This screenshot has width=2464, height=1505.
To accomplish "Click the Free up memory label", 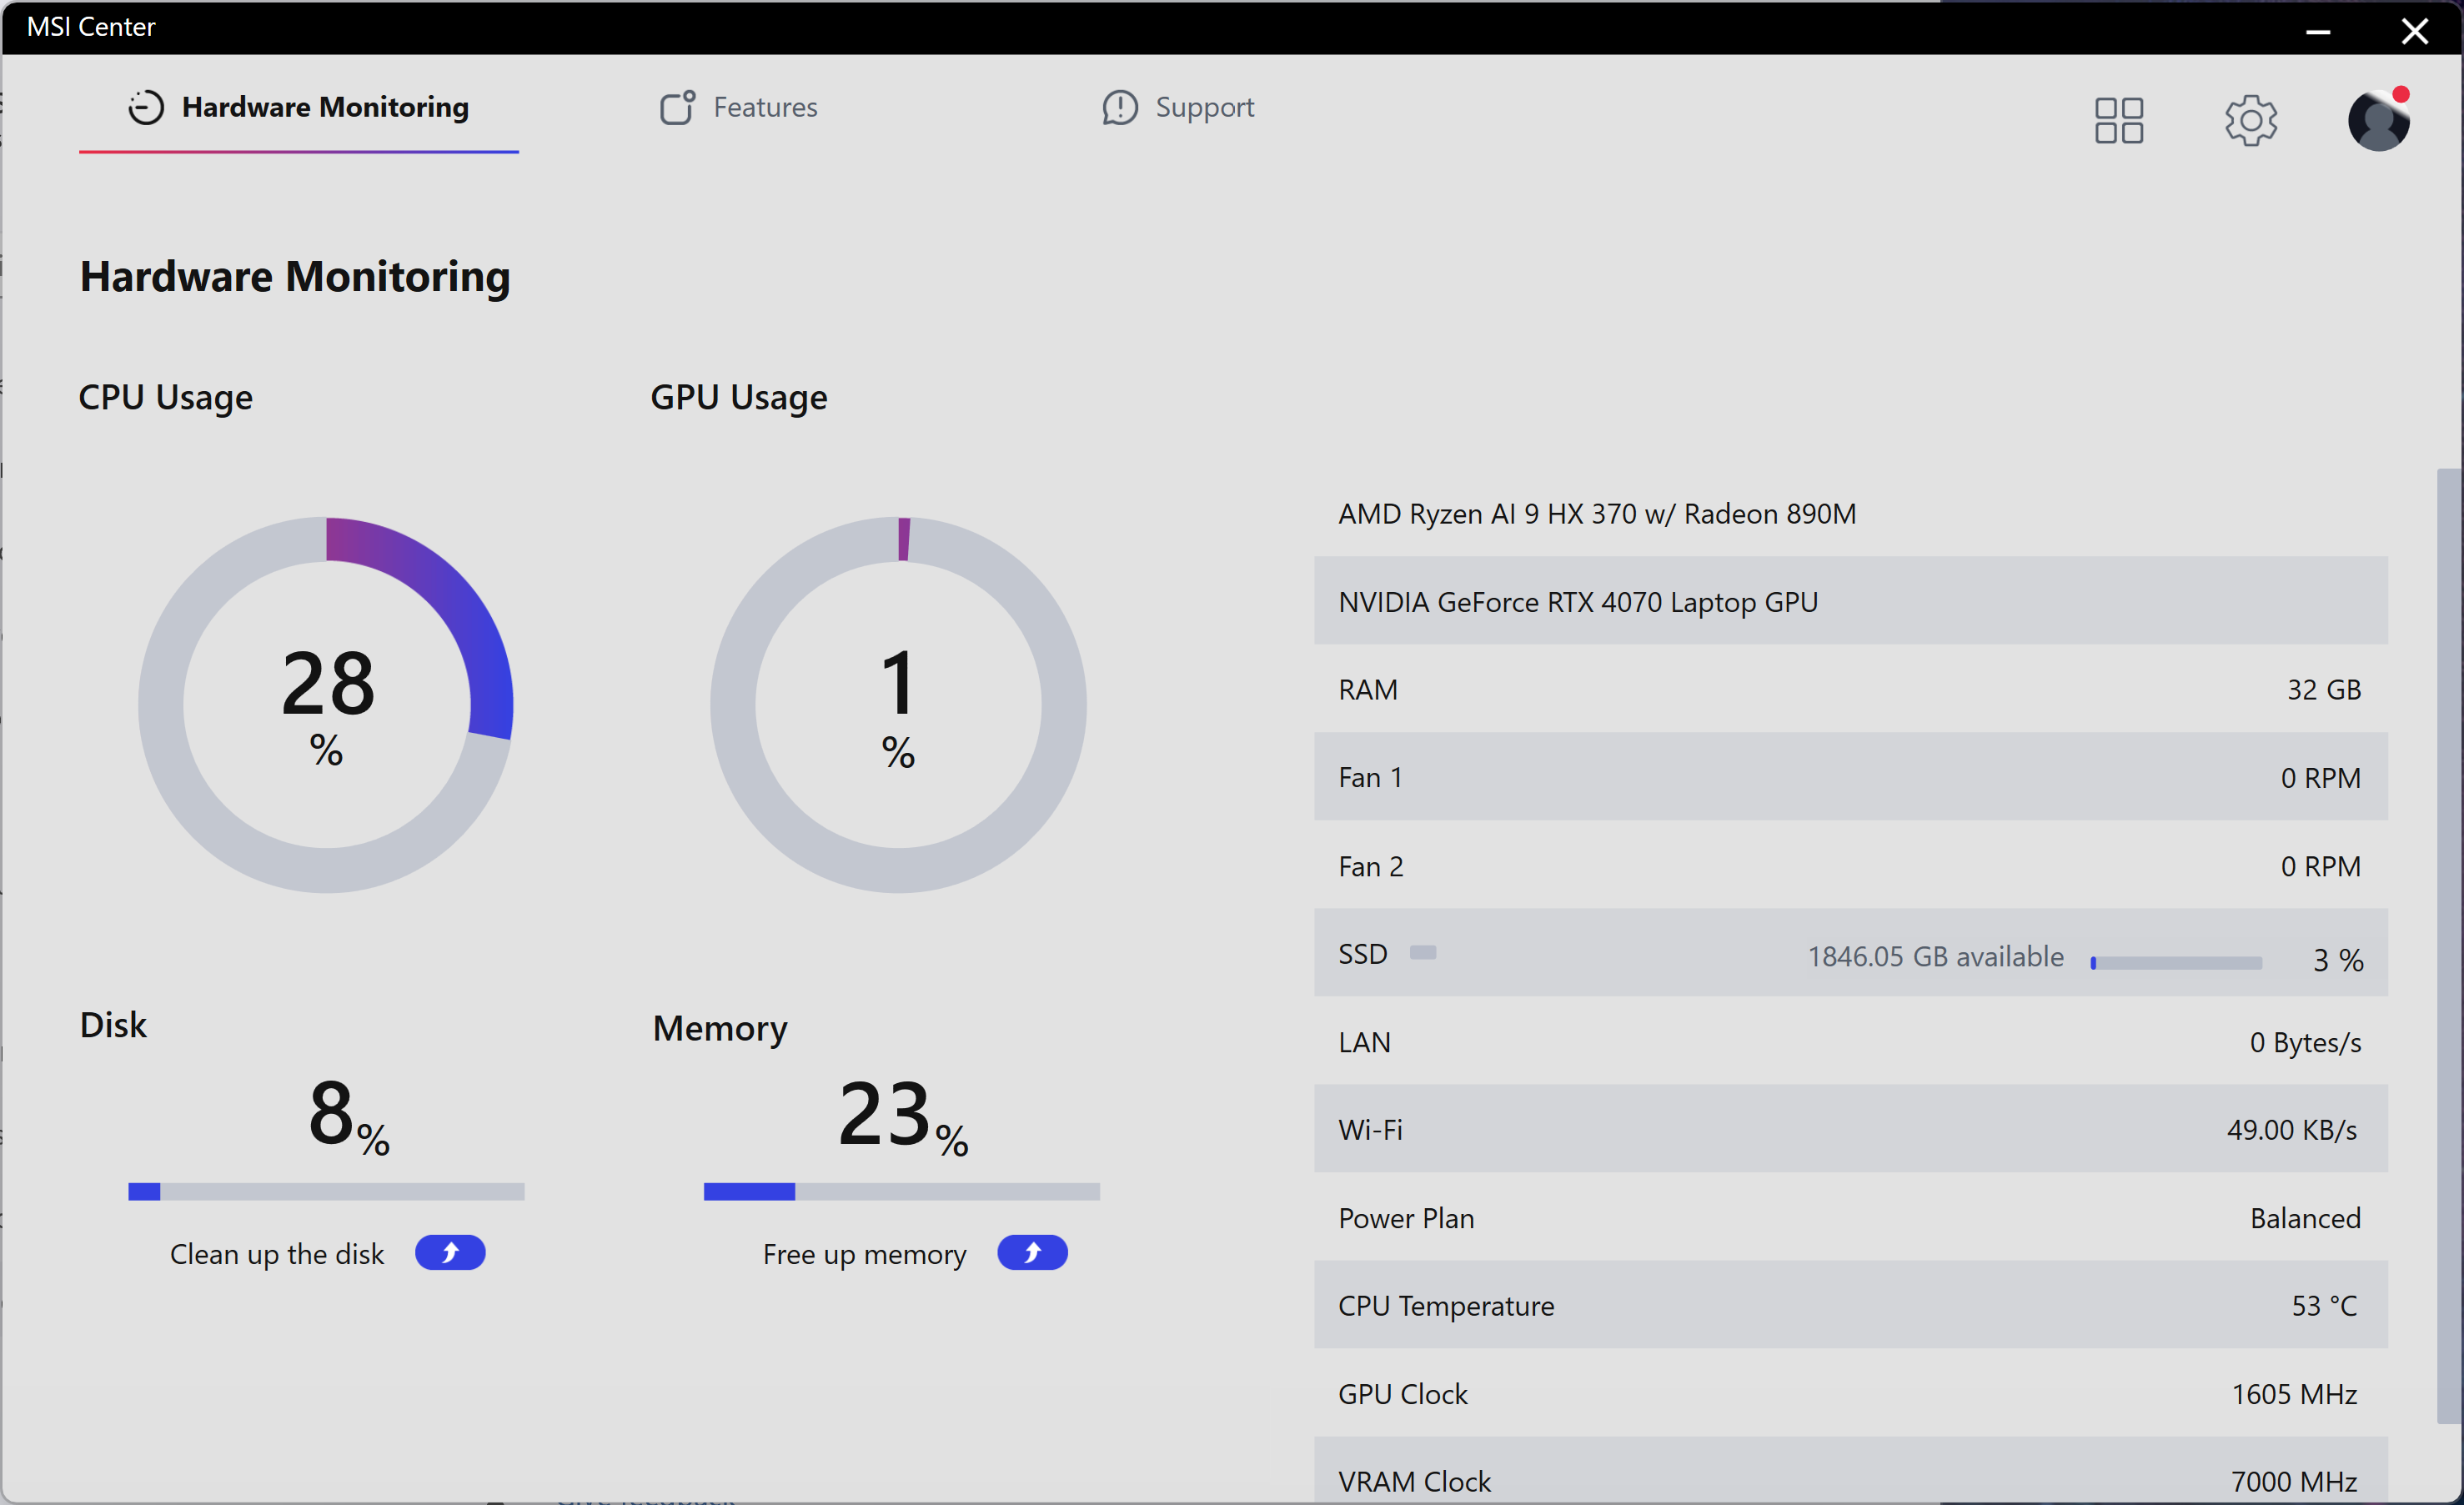I will coord(864,1254).
